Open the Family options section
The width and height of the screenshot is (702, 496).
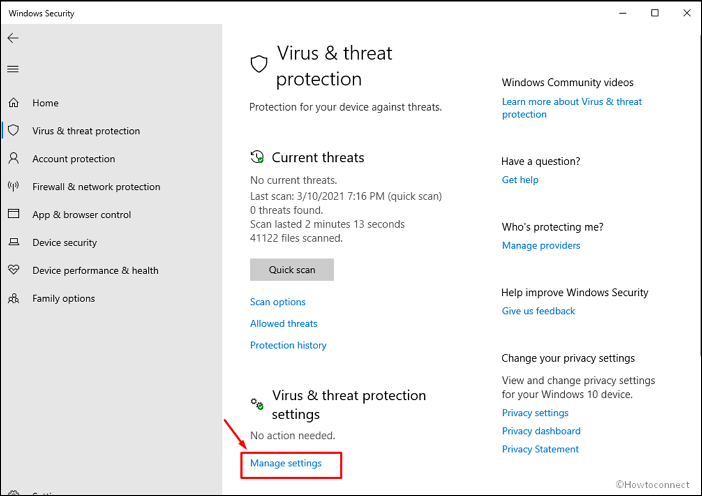coord(64,299)
